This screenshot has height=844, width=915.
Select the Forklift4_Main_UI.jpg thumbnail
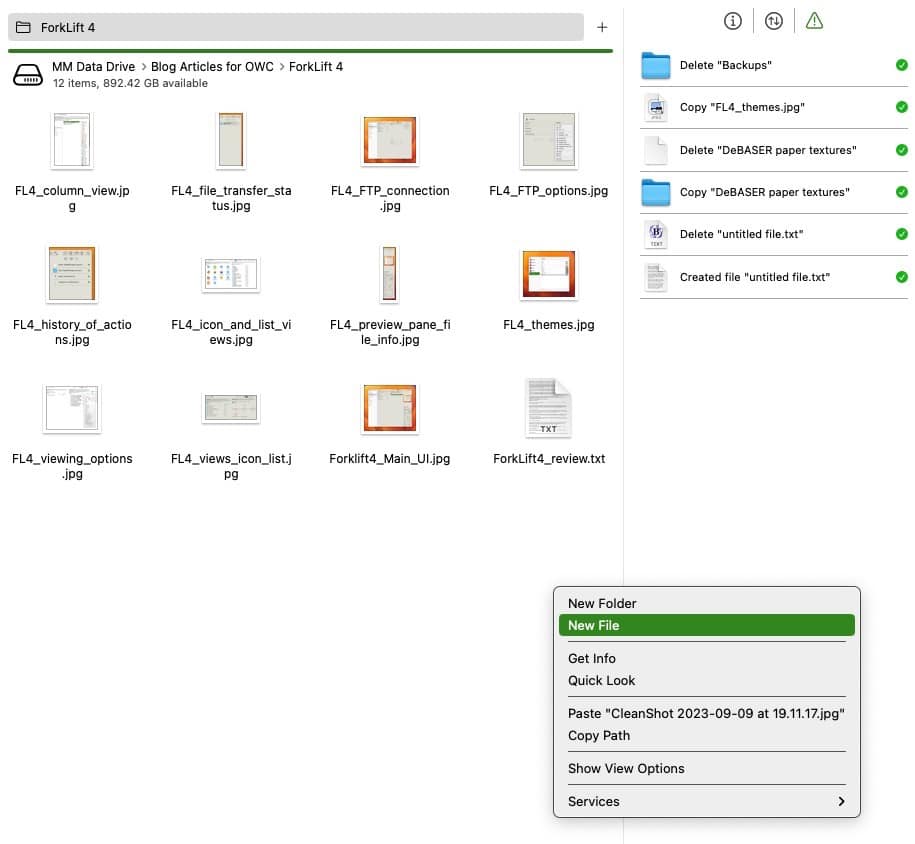coord(389,408)
